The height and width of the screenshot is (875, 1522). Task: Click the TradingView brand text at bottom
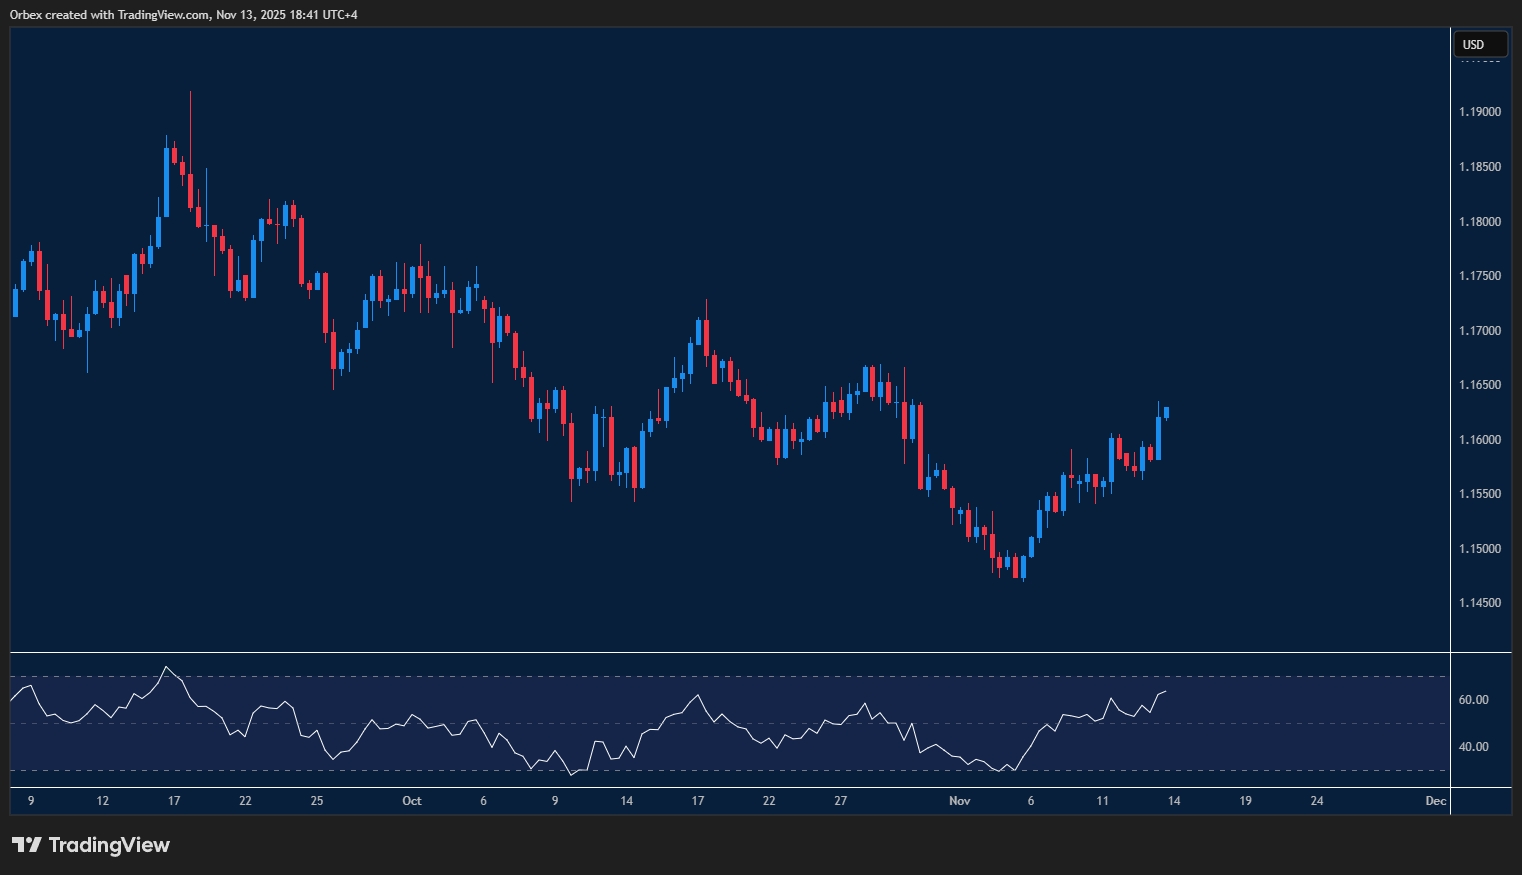pyautogui.click(x=109, y=845)
